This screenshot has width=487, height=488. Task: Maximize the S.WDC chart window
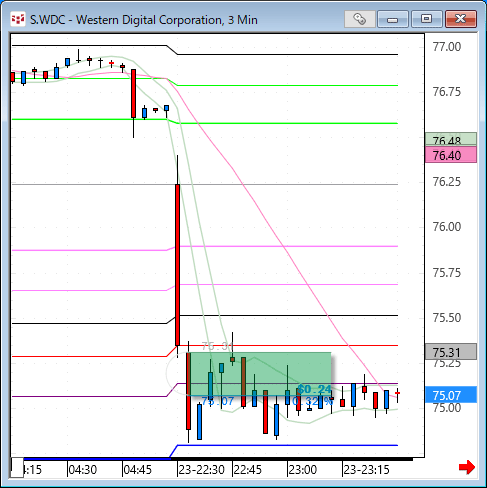[x=426, y=19]
